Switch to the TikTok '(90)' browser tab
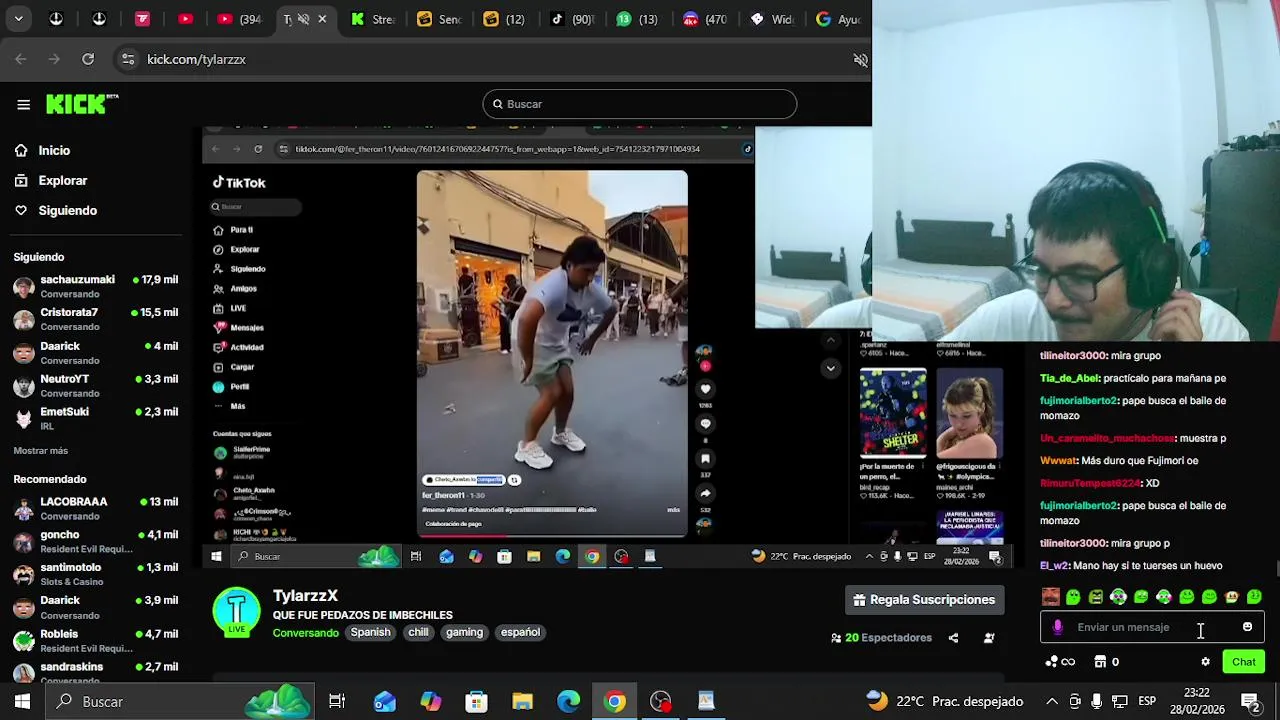The width and height of the screenshot is (1280, 720). [572, 19]
